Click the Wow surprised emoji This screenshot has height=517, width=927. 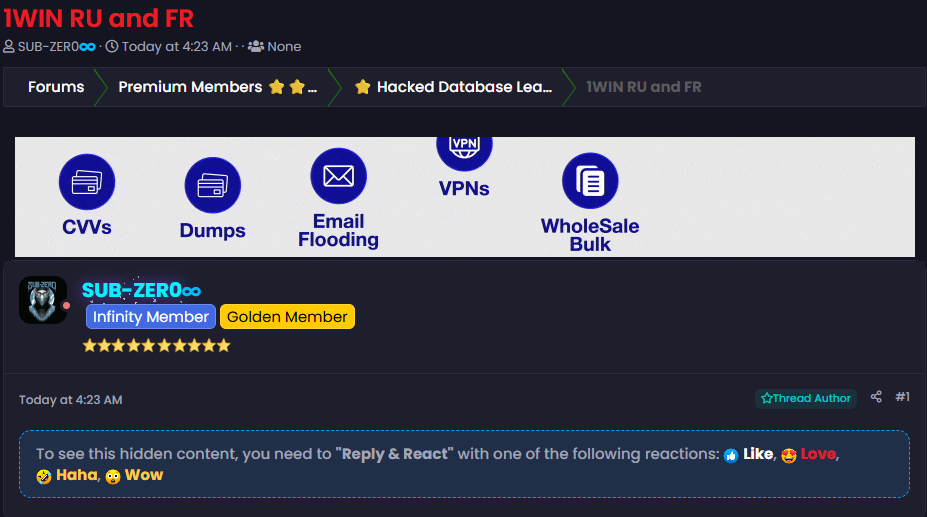click(113, 477)
